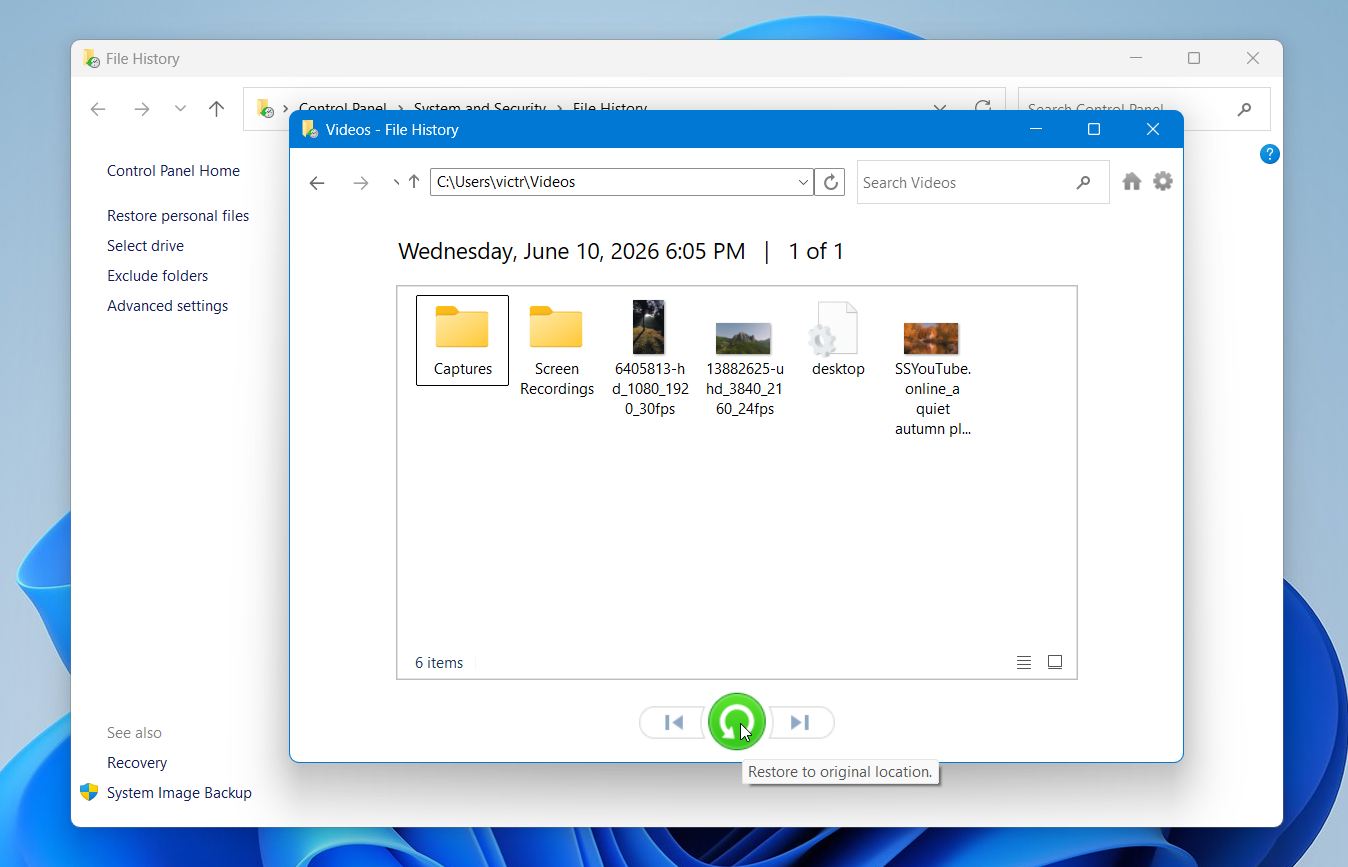Viewport: 1348px width, 867px height.
Task: Open Control Panel Home link
Action: [x=173, y=171]
